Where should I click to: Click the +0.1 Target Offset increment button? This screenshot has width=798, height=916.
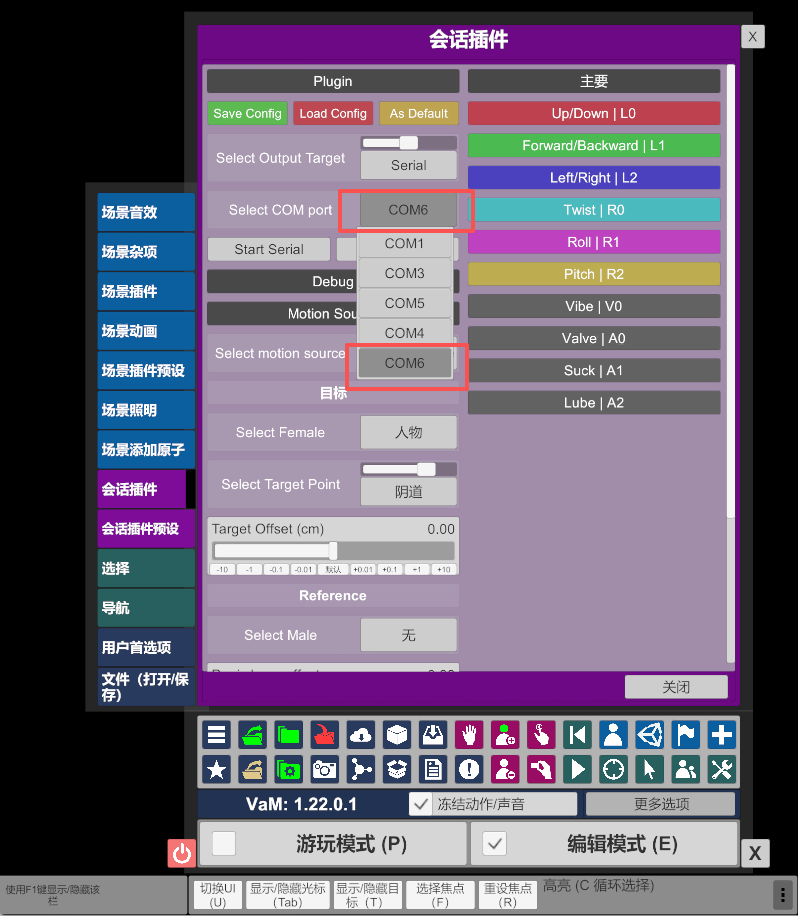pos(390,569)
